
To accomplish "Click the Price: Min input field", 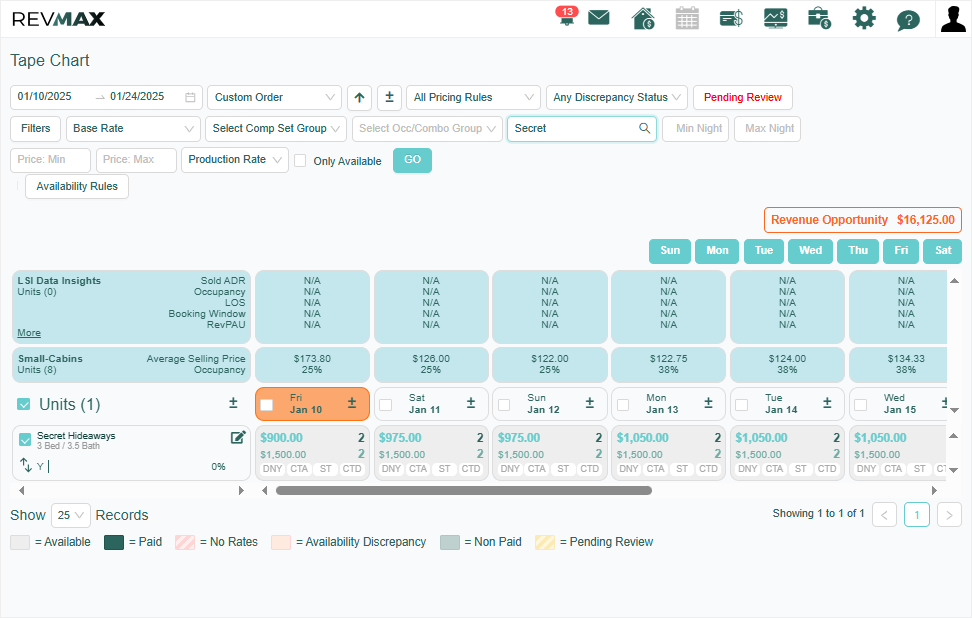I will (50, 160).
